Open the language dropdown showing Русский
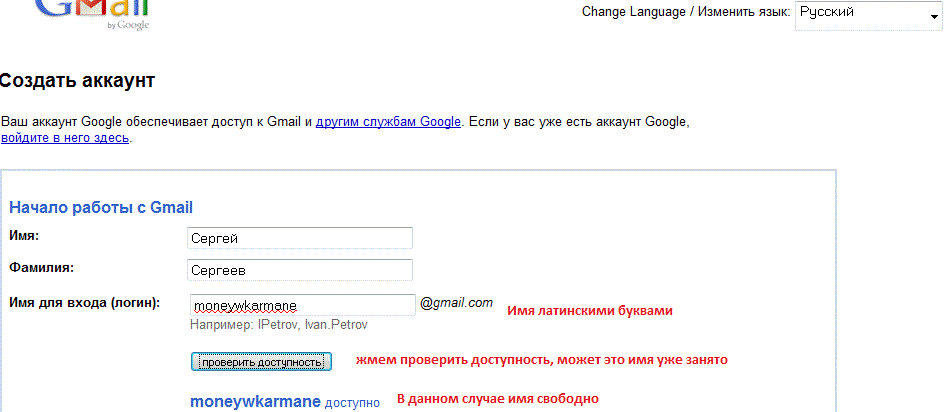Viewport: 947px width, 412px height. click(x=868, y=16)
